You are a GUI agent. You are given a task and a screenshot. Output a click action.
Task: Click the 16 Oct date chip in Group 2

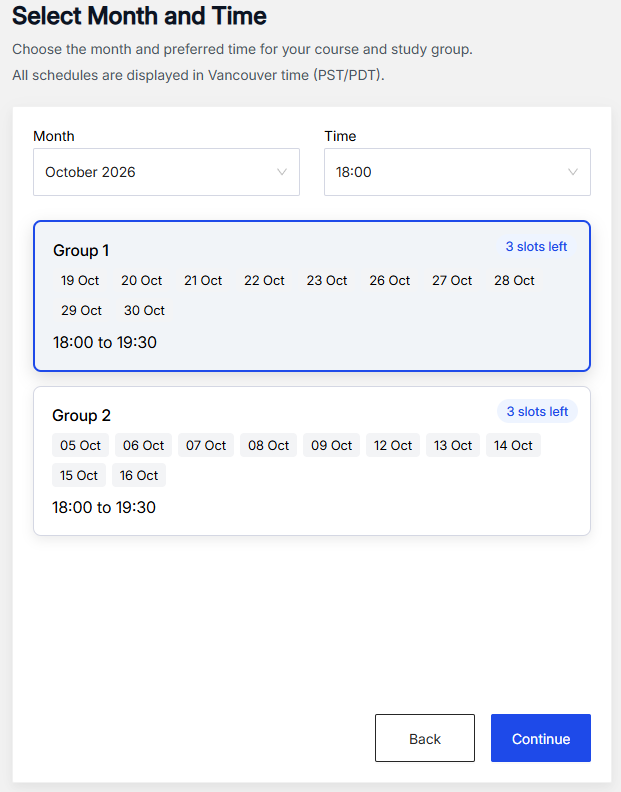coord(139,475)
